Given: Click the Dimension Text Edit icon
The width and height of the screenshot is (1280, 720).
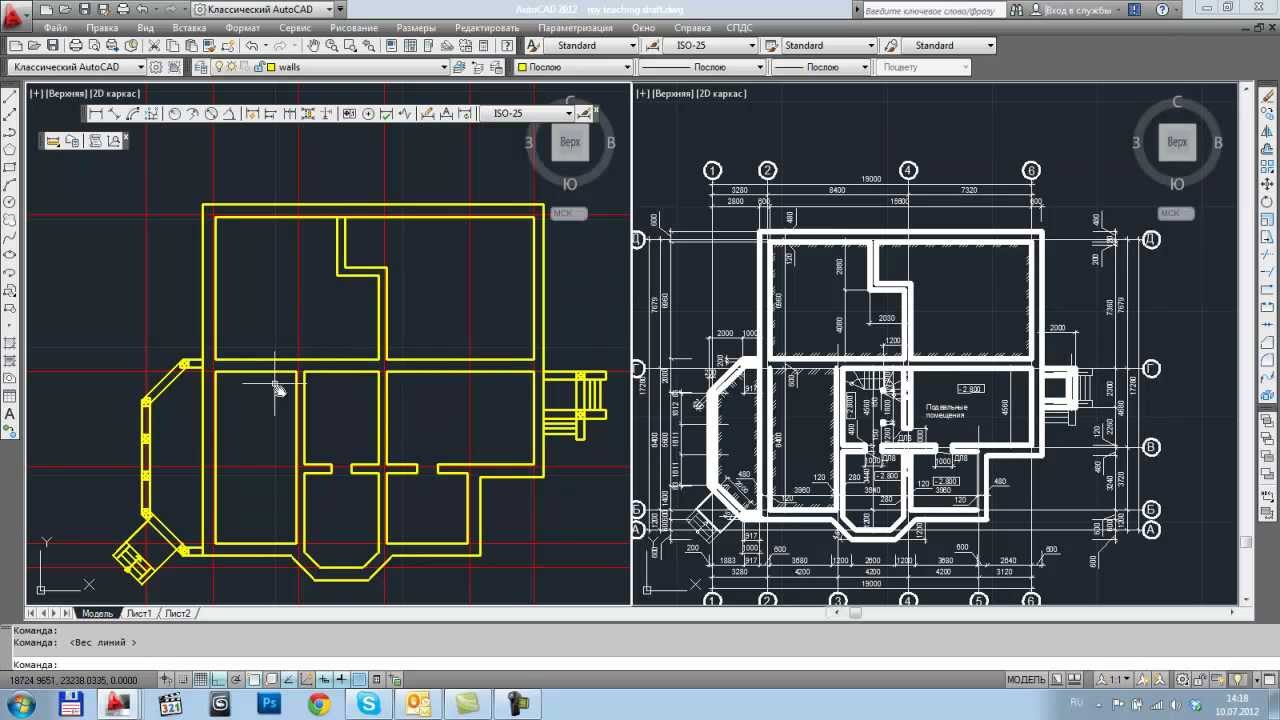Looking at the screenshot, I should 446,114.
